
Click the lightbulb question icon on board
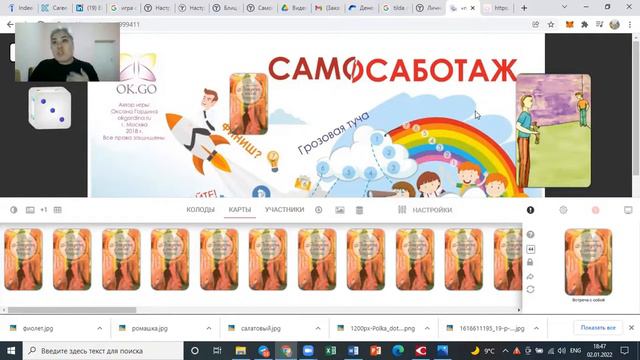coord(273,161)
